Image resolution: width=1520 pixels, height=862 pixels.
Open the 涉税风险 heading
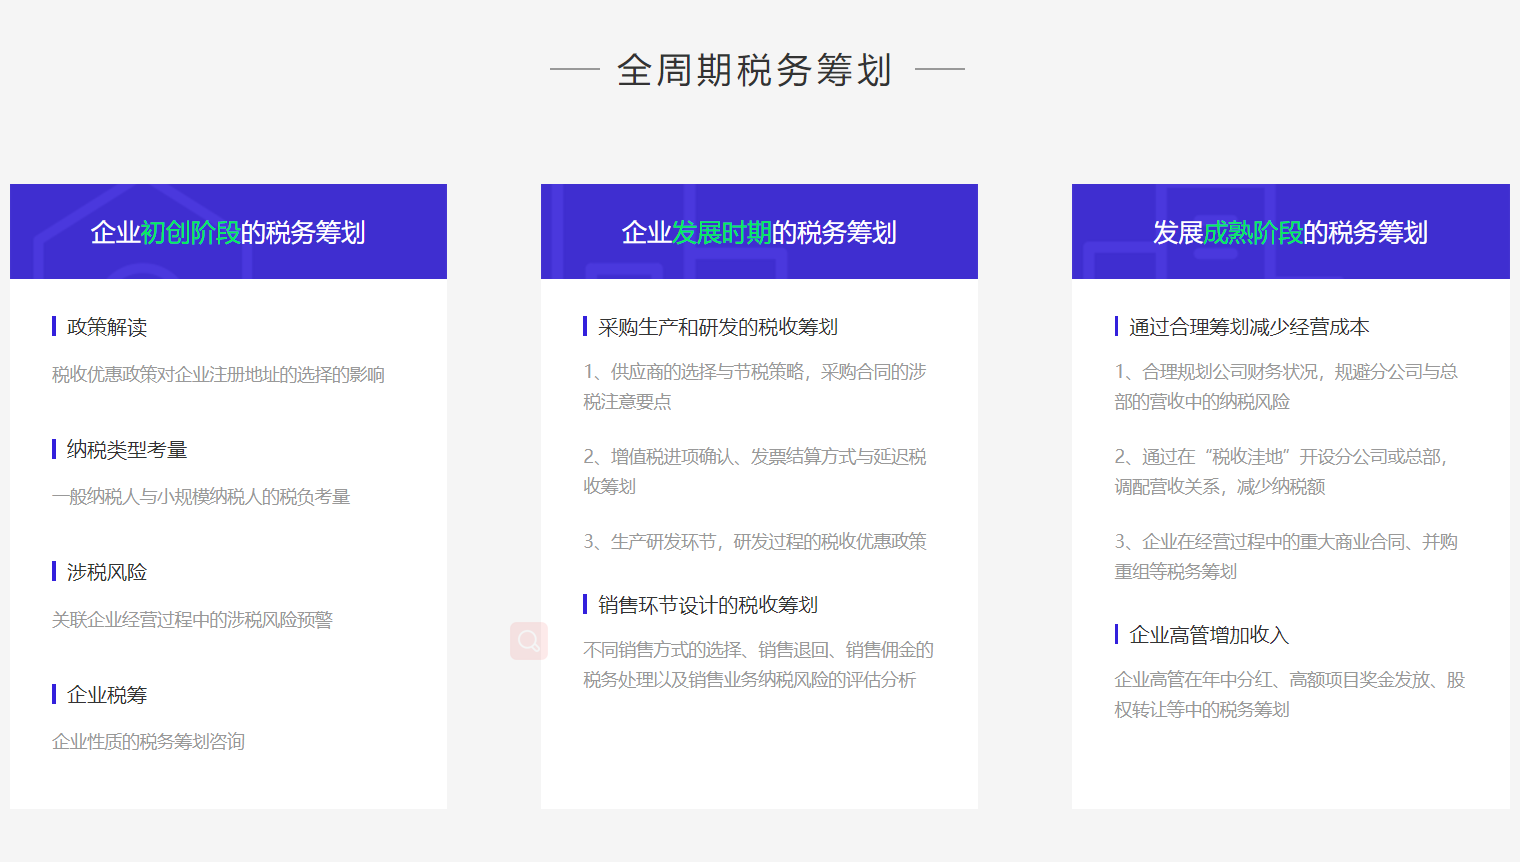[107, 572]
